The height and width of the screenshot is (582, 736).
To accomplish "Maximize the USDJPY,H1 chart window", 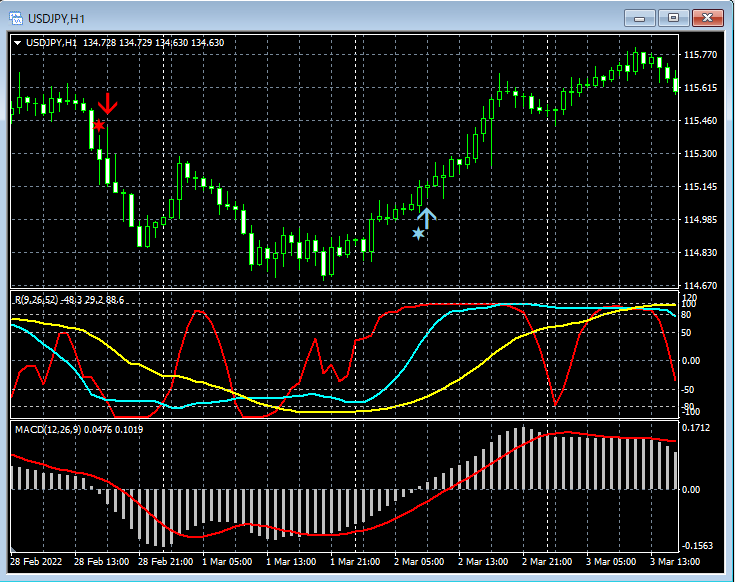I will tap(673, 18).
